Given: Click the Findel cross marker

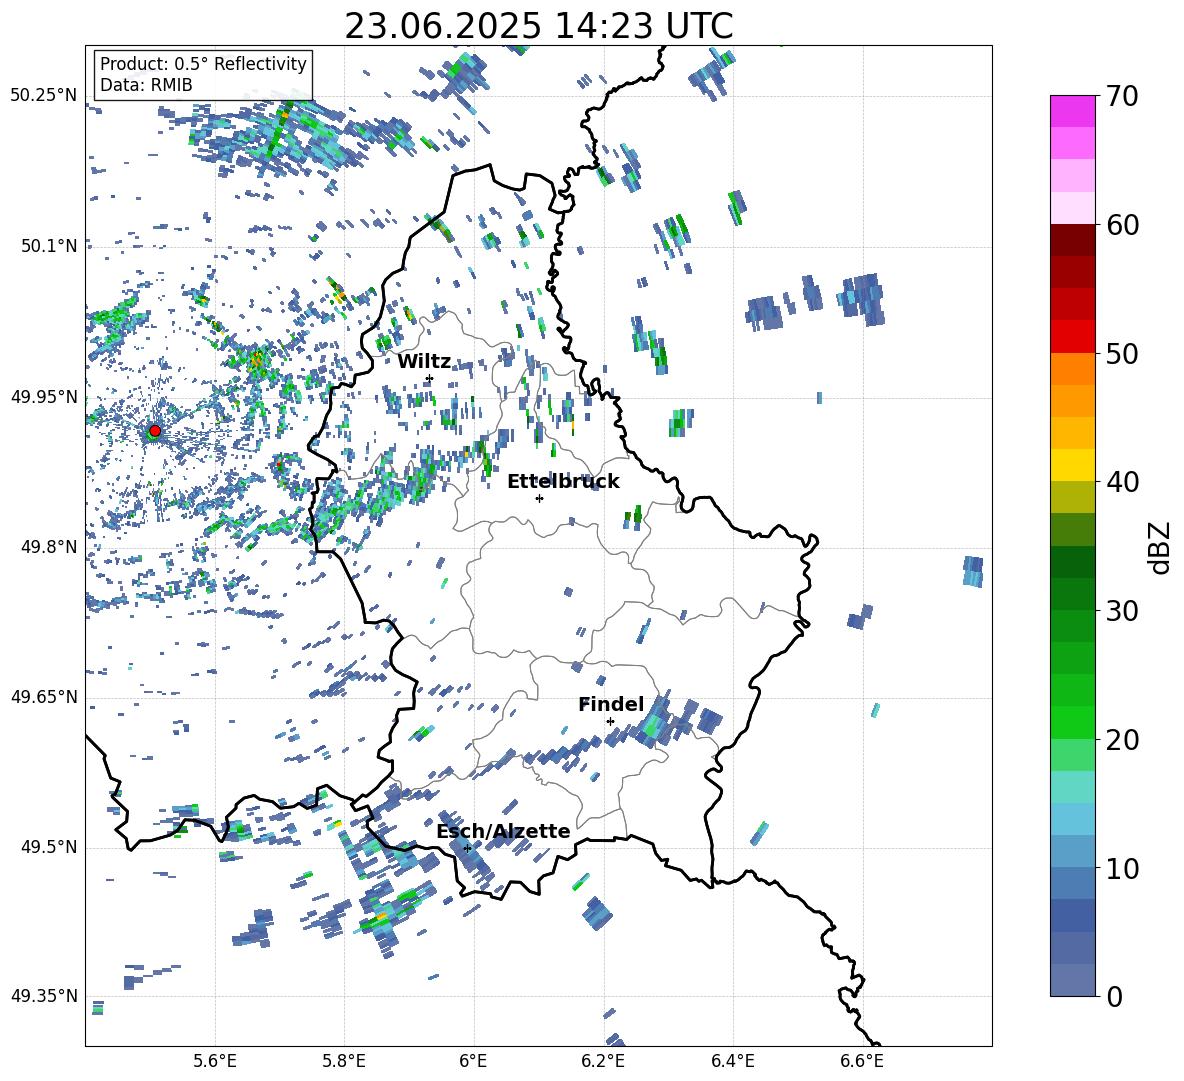Looking at the screenshot, I should [610, 722].
